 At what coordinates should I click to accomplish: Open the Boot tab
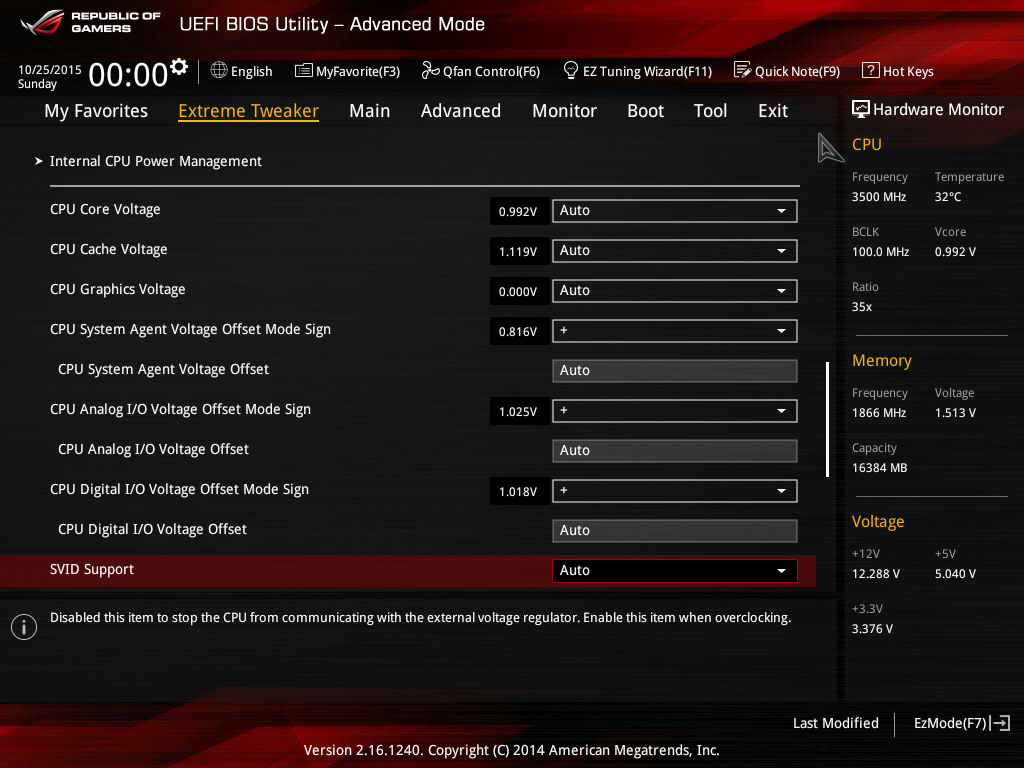click(645, 111)
